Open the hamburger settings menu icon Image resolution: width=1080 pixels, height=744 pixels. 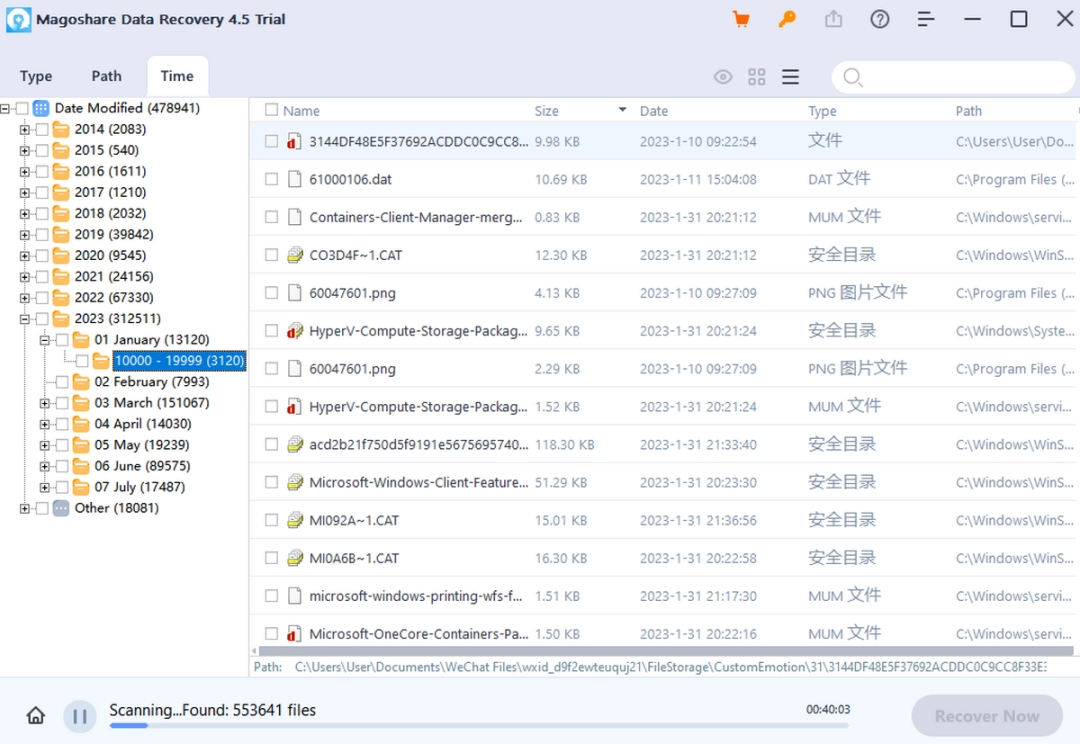point(925,18)
